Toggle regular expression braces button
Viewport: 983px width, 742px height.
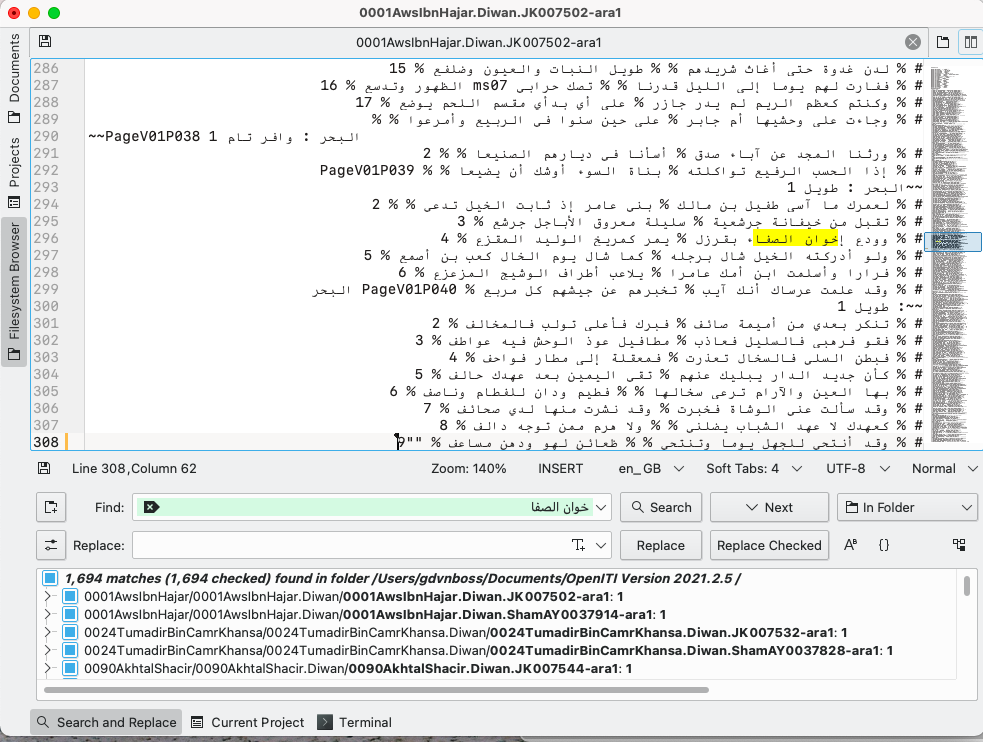pos(884,545)
